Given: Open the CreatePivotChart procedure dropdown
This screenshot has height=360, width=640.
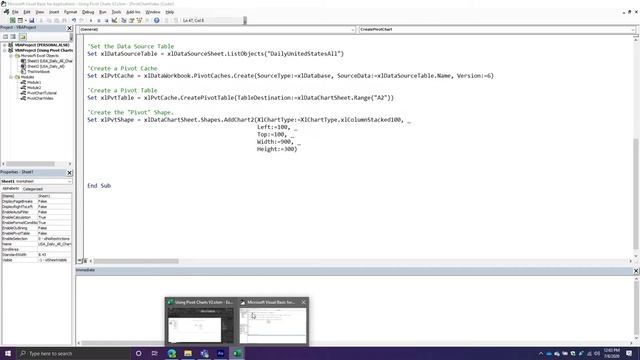Looking at the screenshot, I should (632, 29).
